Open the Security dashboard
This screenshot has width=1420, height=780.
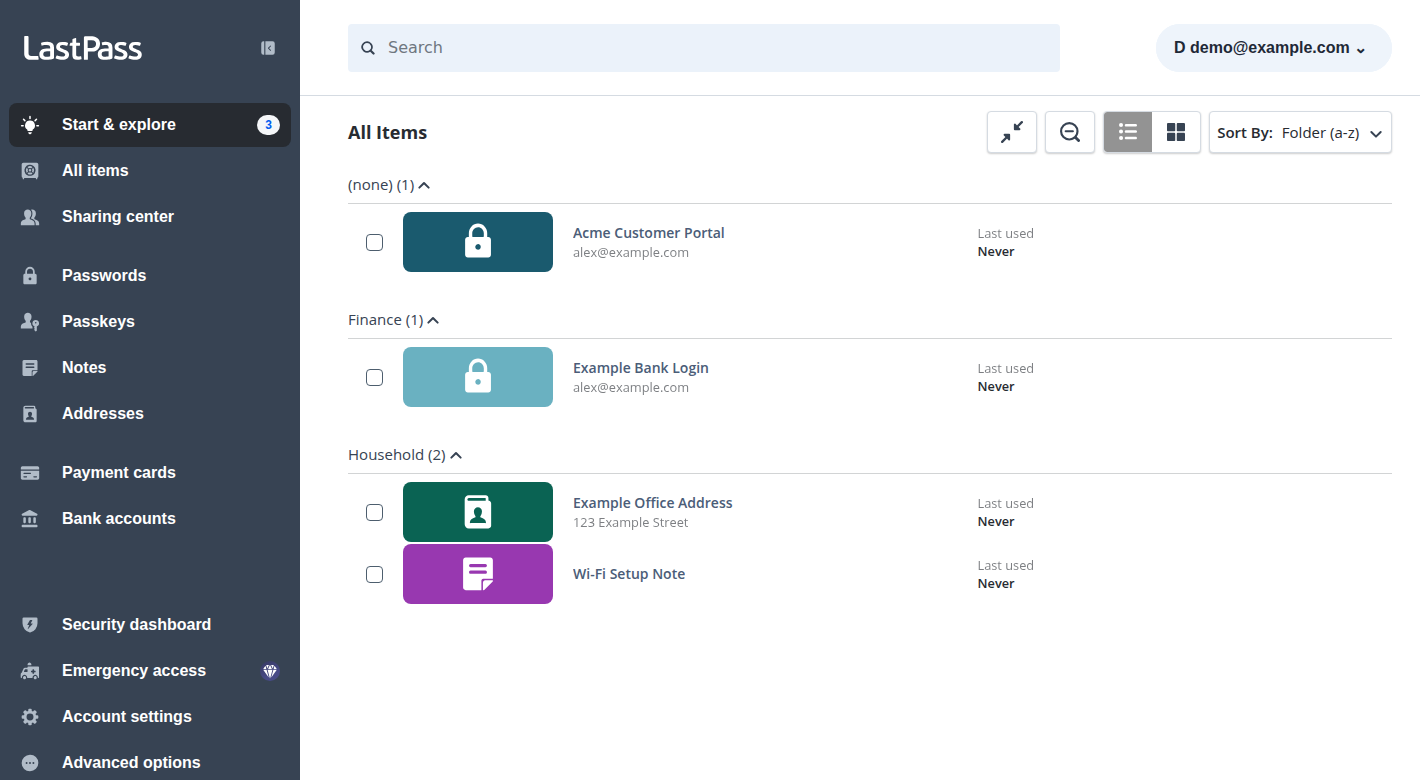(150, 625)
